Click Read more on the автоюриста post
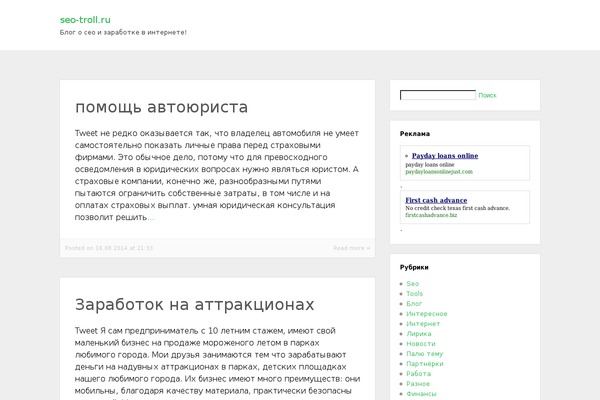Viewport: 600px width, 400px height. point(351,248)
